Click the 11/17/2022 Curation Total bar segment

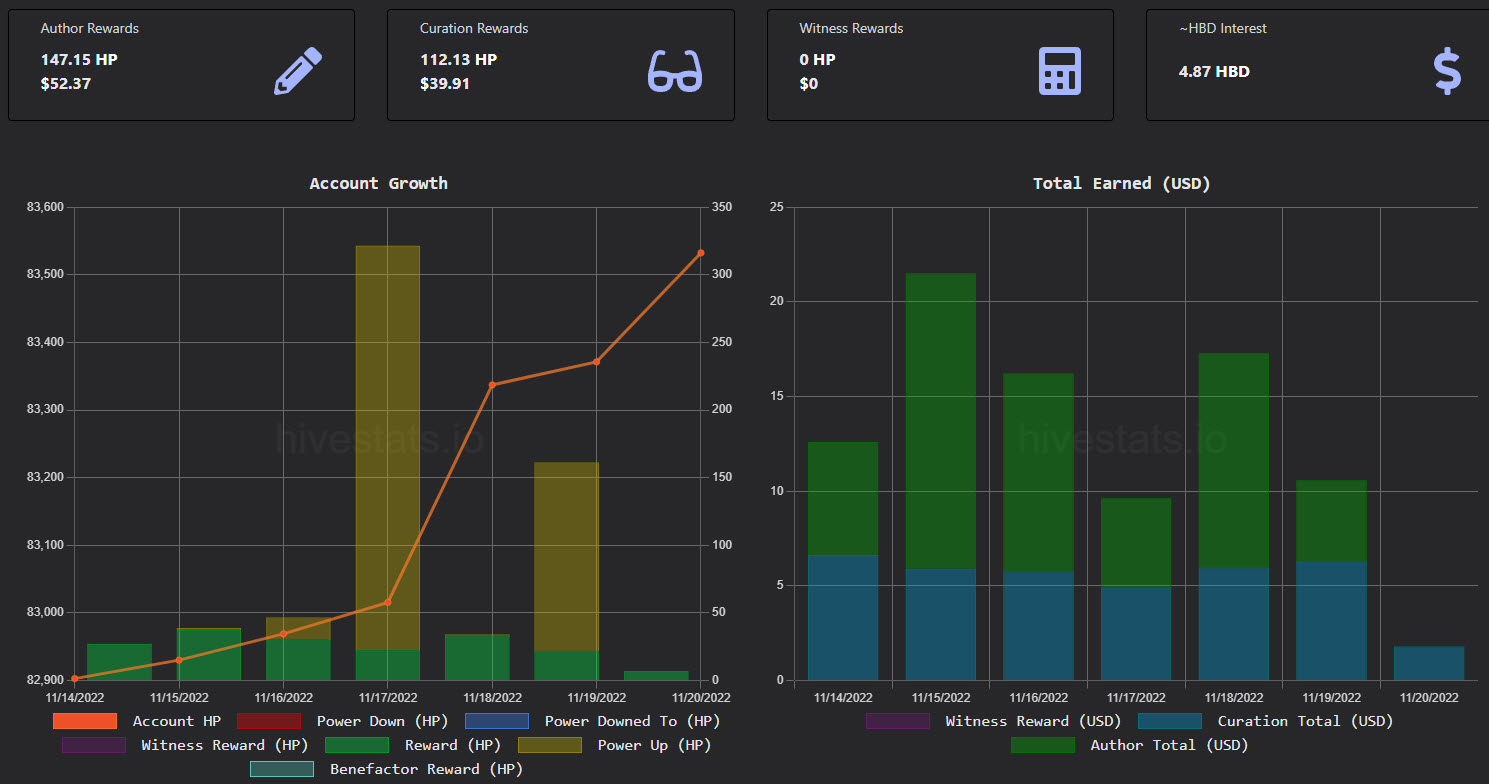(x=1136, y=634)
